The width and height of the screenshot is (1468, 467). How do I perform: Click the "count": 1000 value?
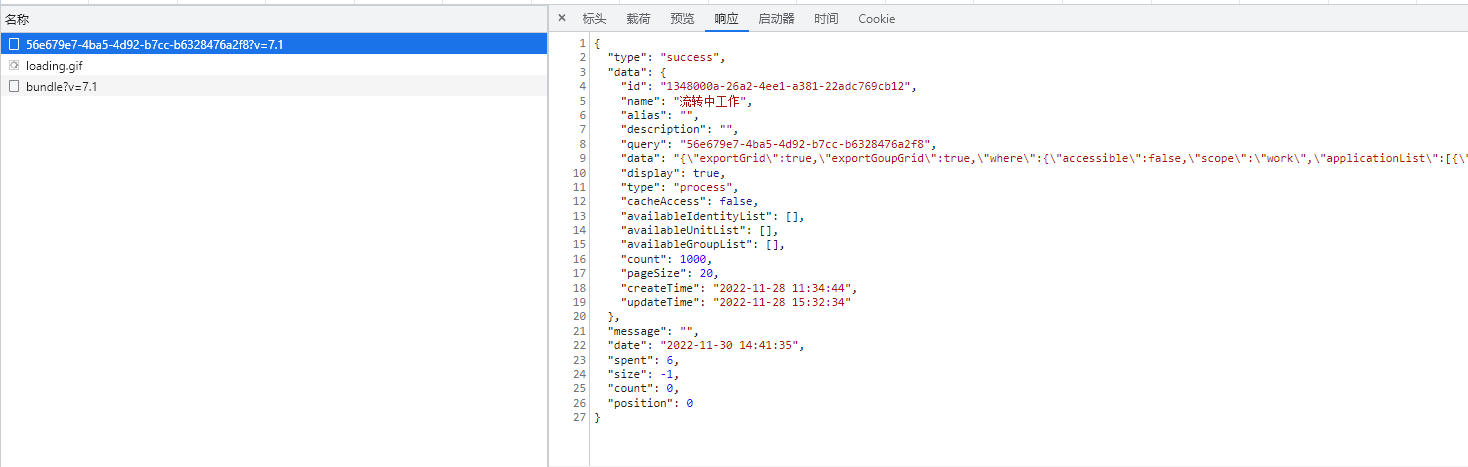tap(692, 259)
